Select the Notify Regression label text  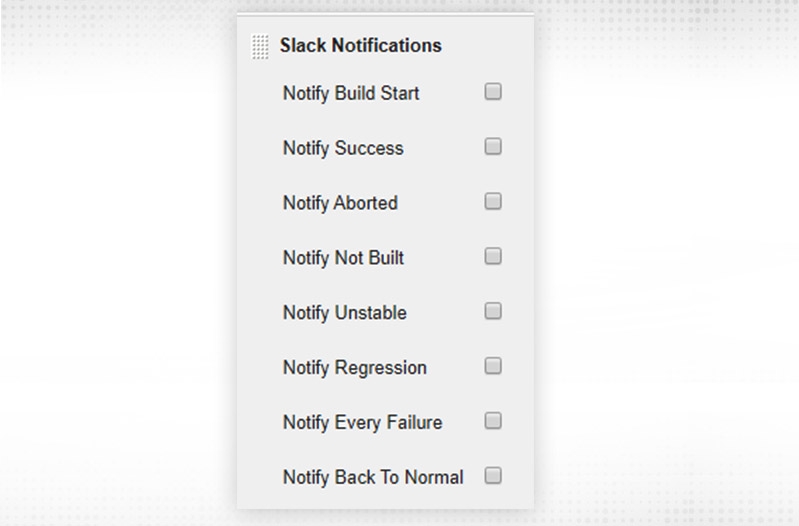pos(354,368)
